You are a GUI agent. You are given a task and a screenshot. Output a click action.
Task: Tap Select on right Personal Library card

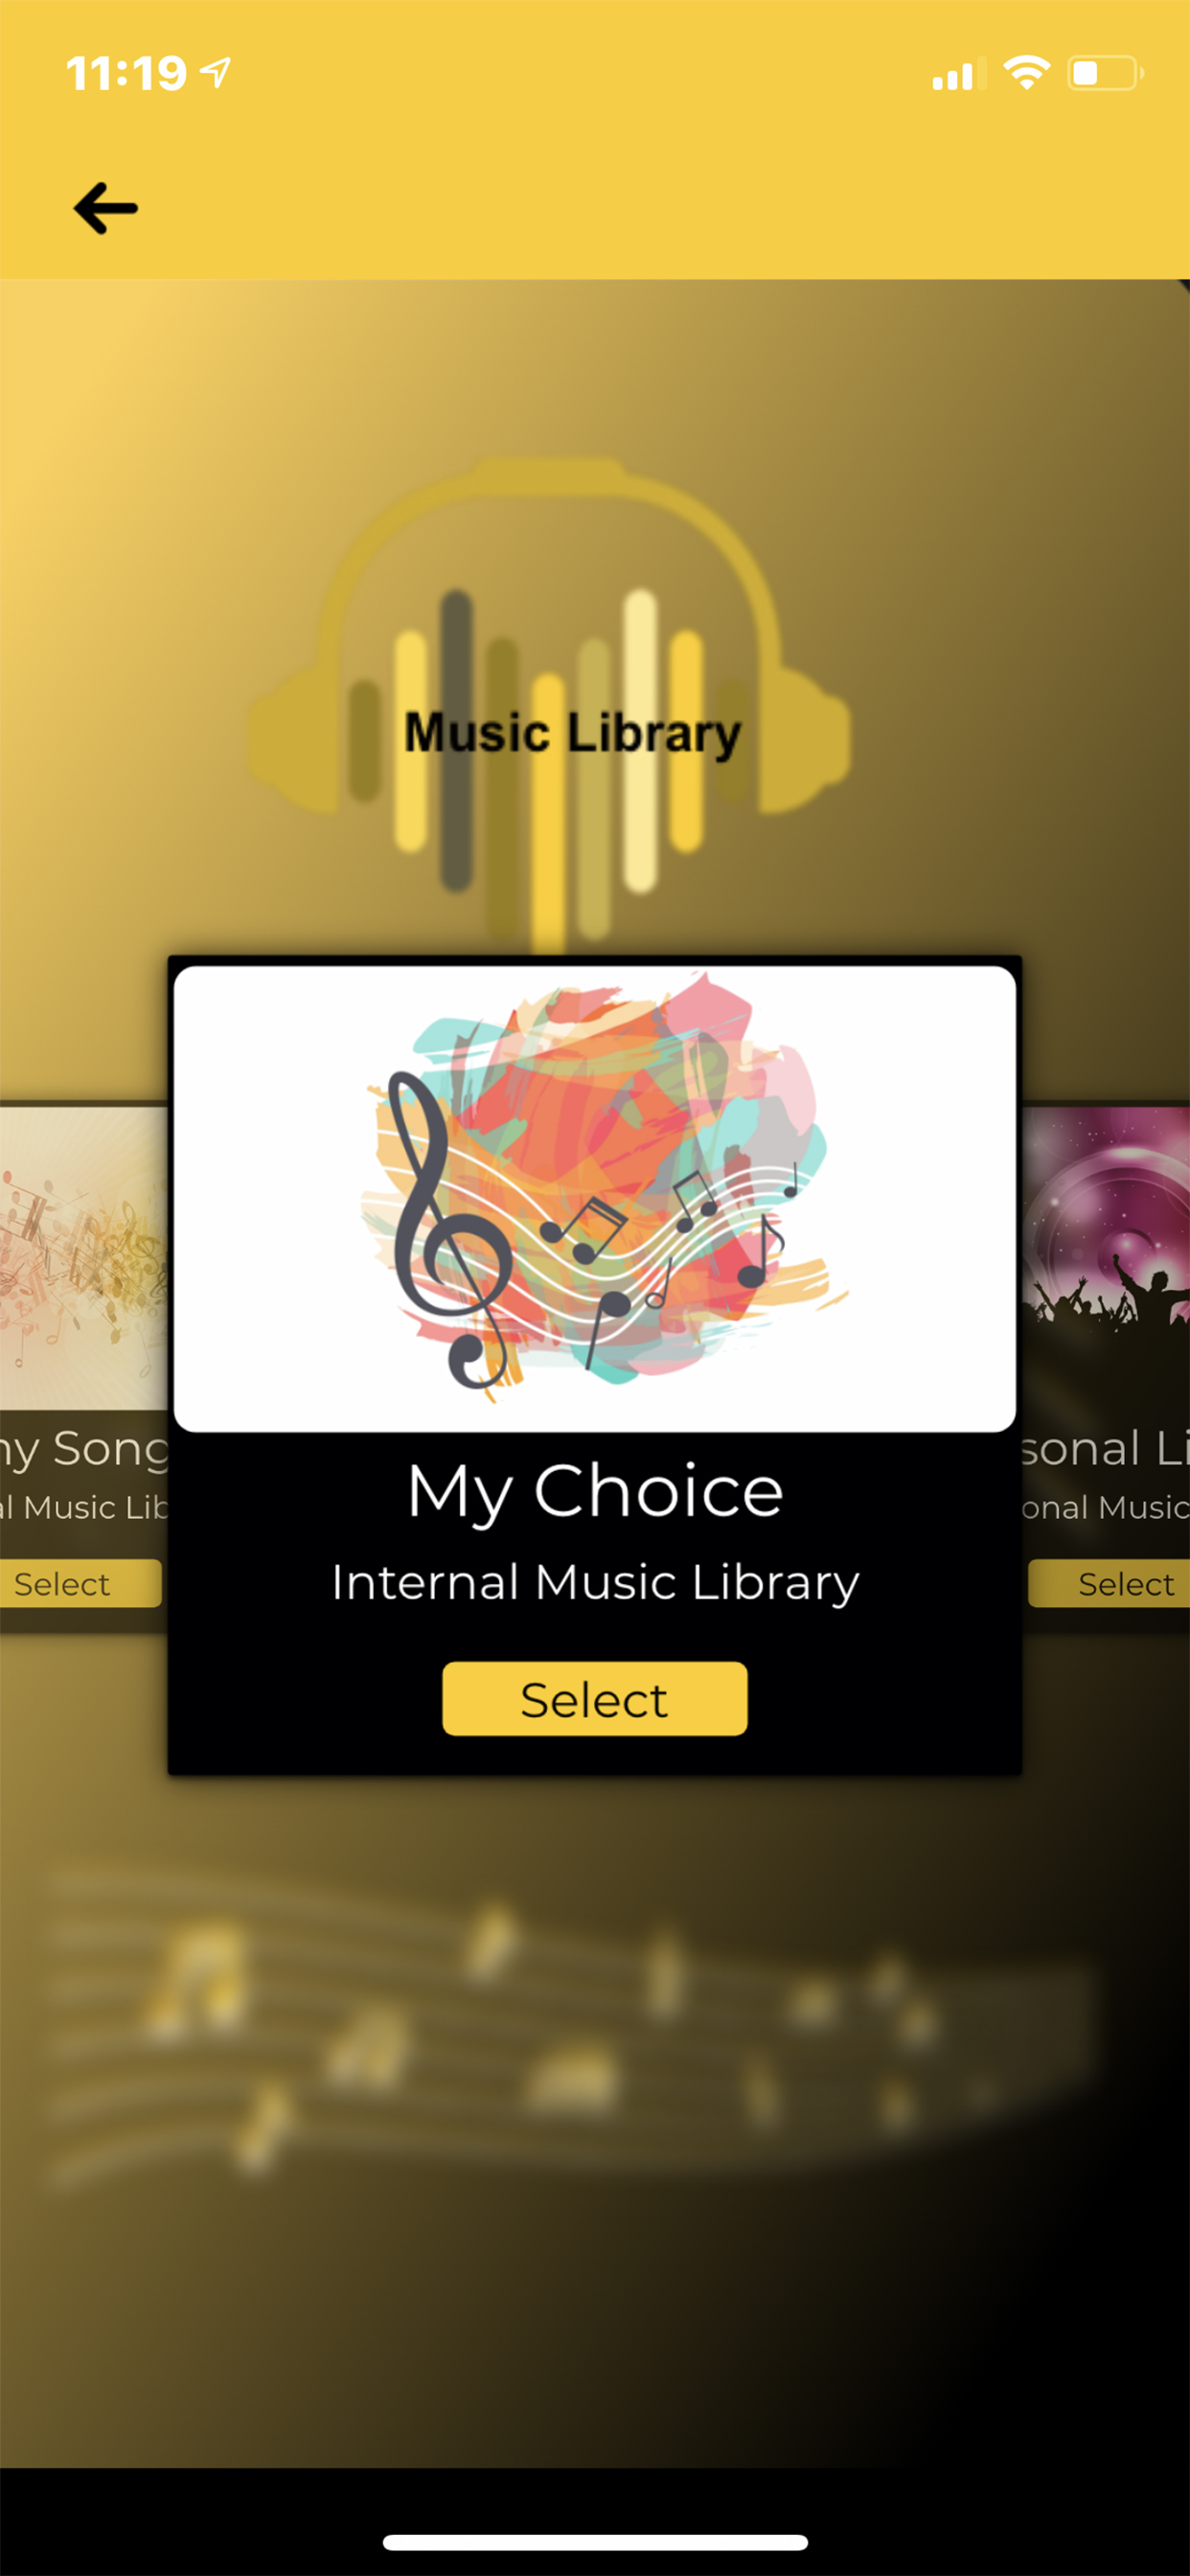tap(1109, 1583)
